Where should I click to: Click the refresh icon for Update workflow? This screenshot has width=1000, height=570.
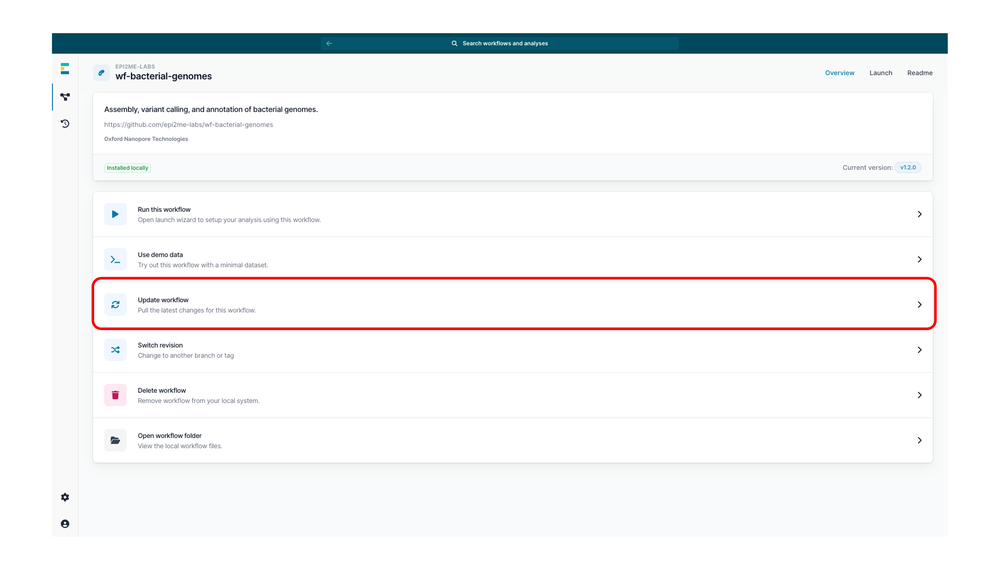pyautogui.click(x=115, y=305)
